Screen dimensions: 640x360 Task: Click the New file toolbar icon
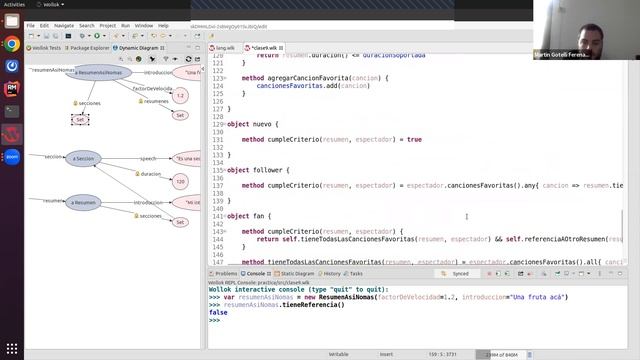[31, 36]
